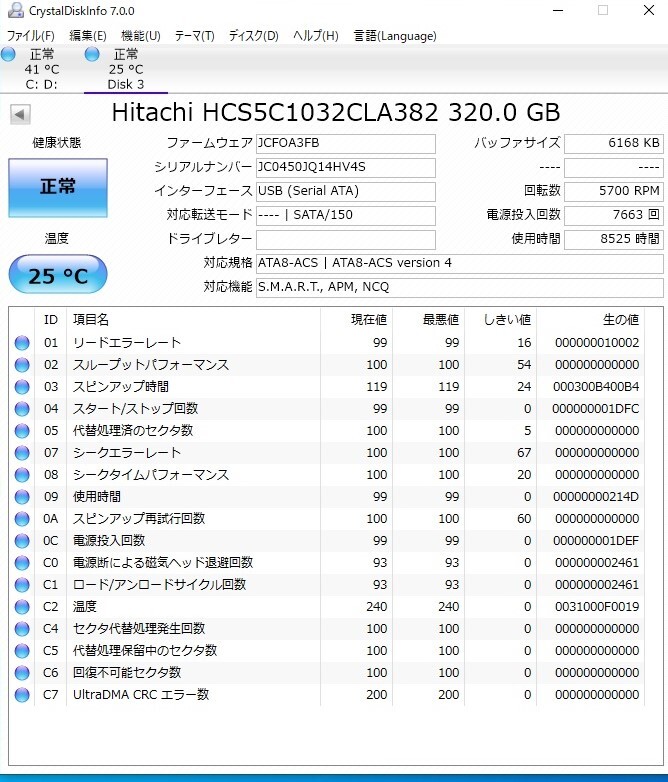Click the disk title Hitachi HCS5C1032CLA382 320.0 GB

click(336, 112)
